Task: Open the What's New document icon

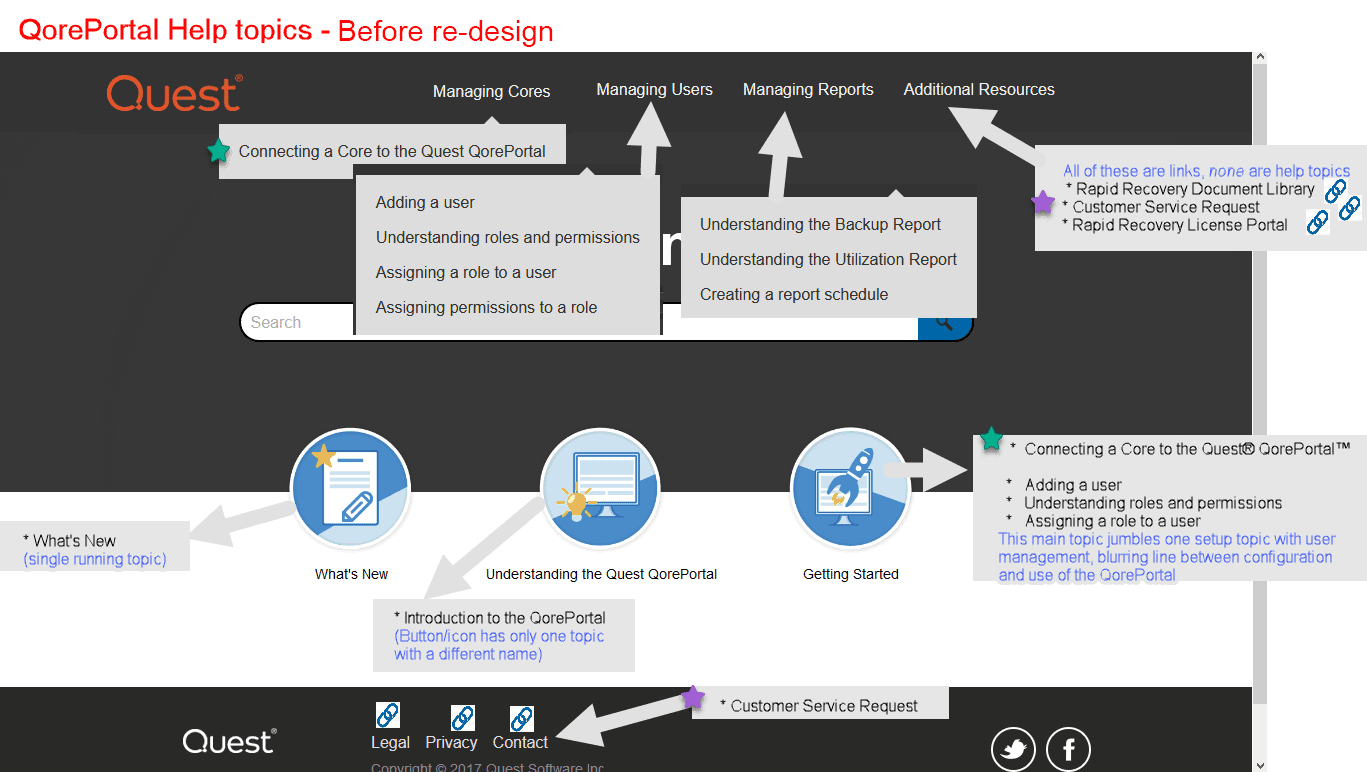Action: (350, 489)
